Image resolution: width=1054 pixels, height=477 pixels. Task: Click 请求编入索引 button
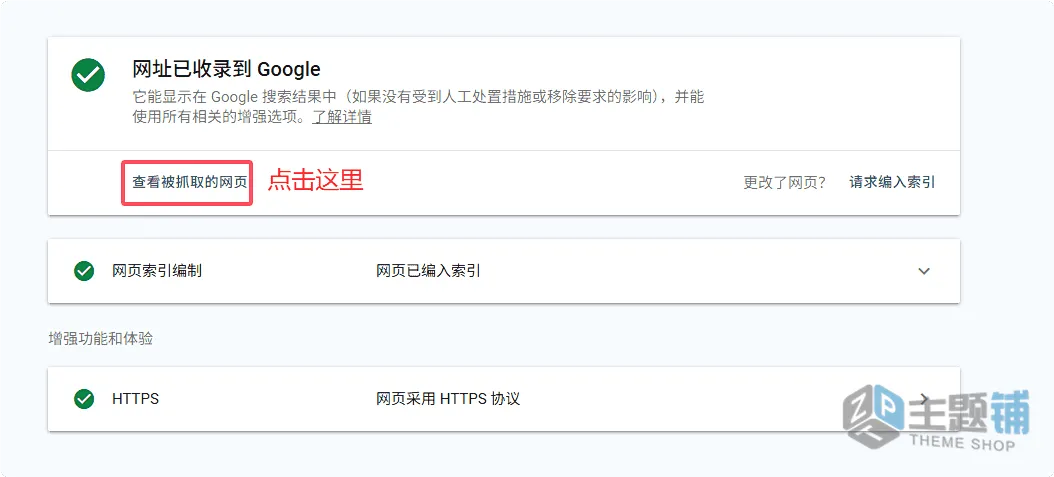point(892,182)
